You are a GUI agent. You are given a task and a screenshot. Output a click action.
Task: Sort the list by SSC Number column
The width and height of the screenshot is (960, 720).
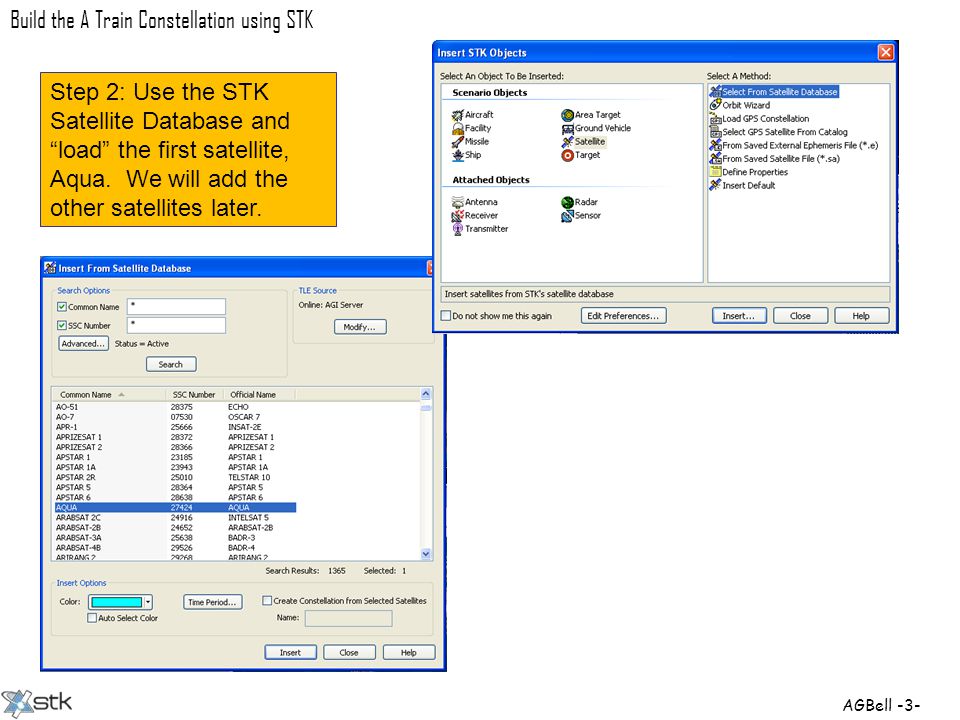pos(194,395)
